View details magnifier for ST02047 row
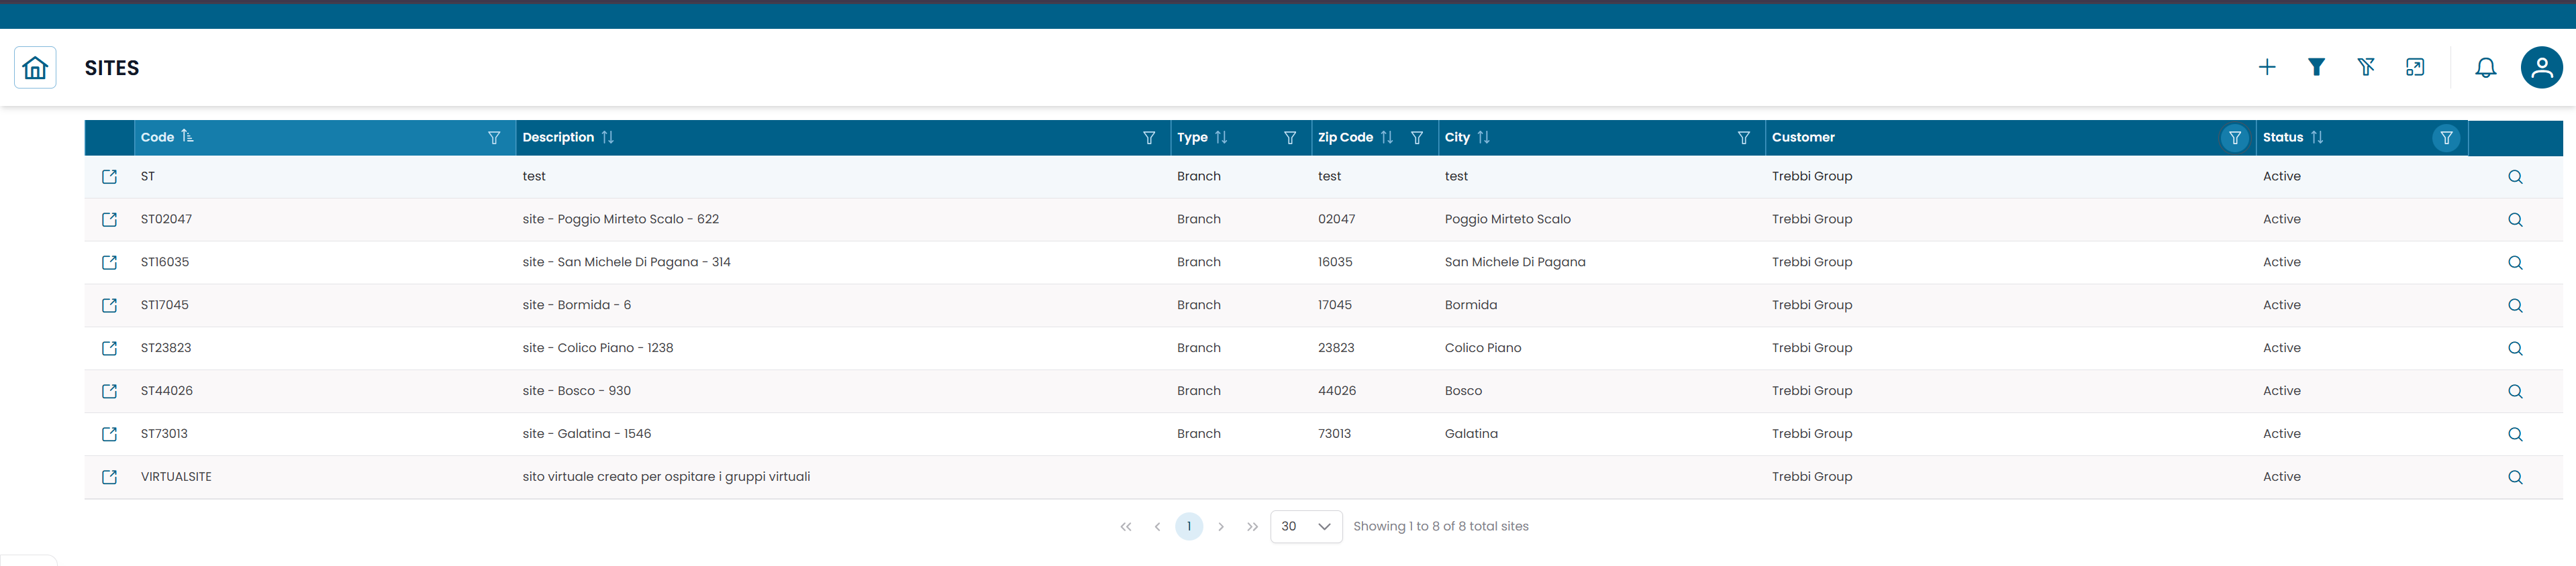The width and height of the screenshot is (2576, 566). (x=2515, y=220)
